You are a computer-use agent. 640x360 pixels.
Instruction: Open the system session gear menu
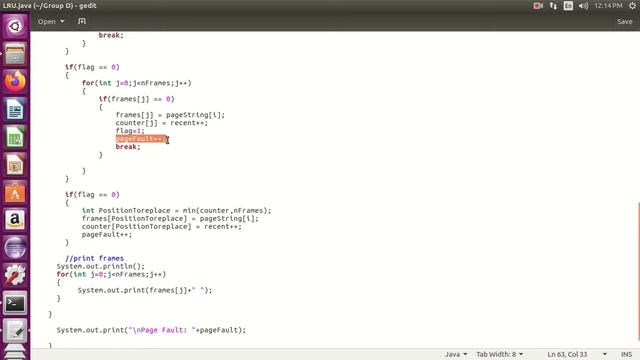[632, 6]
